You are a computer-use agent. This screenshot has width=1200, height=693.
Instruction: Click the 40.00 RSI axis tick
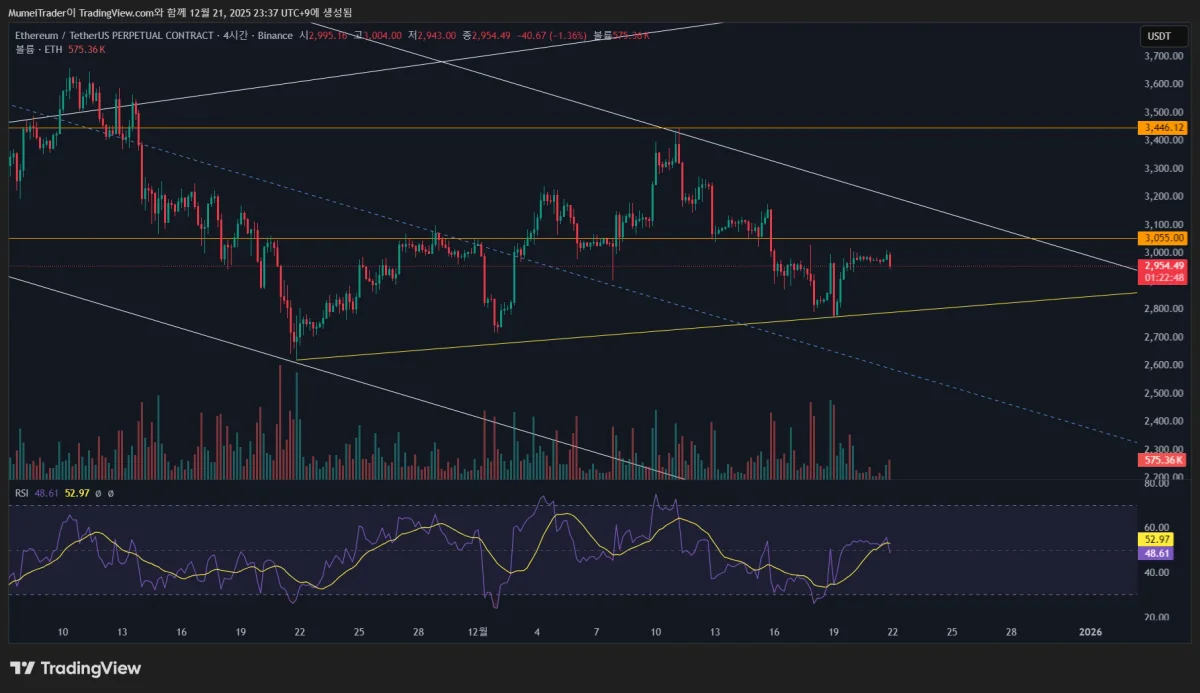pyautogui.click(x=1156, y=572)
